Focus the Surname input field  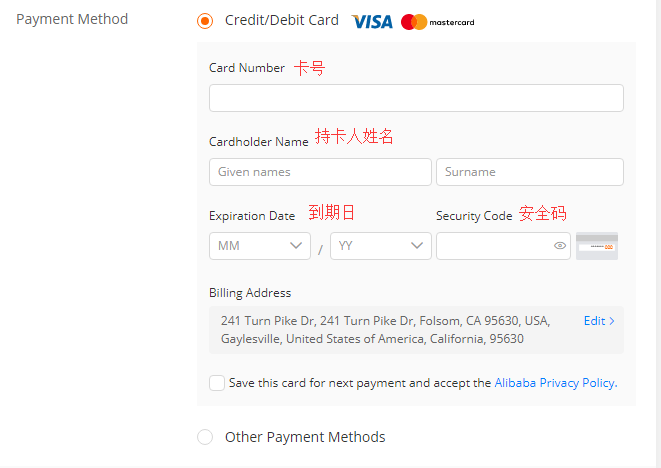529,172
